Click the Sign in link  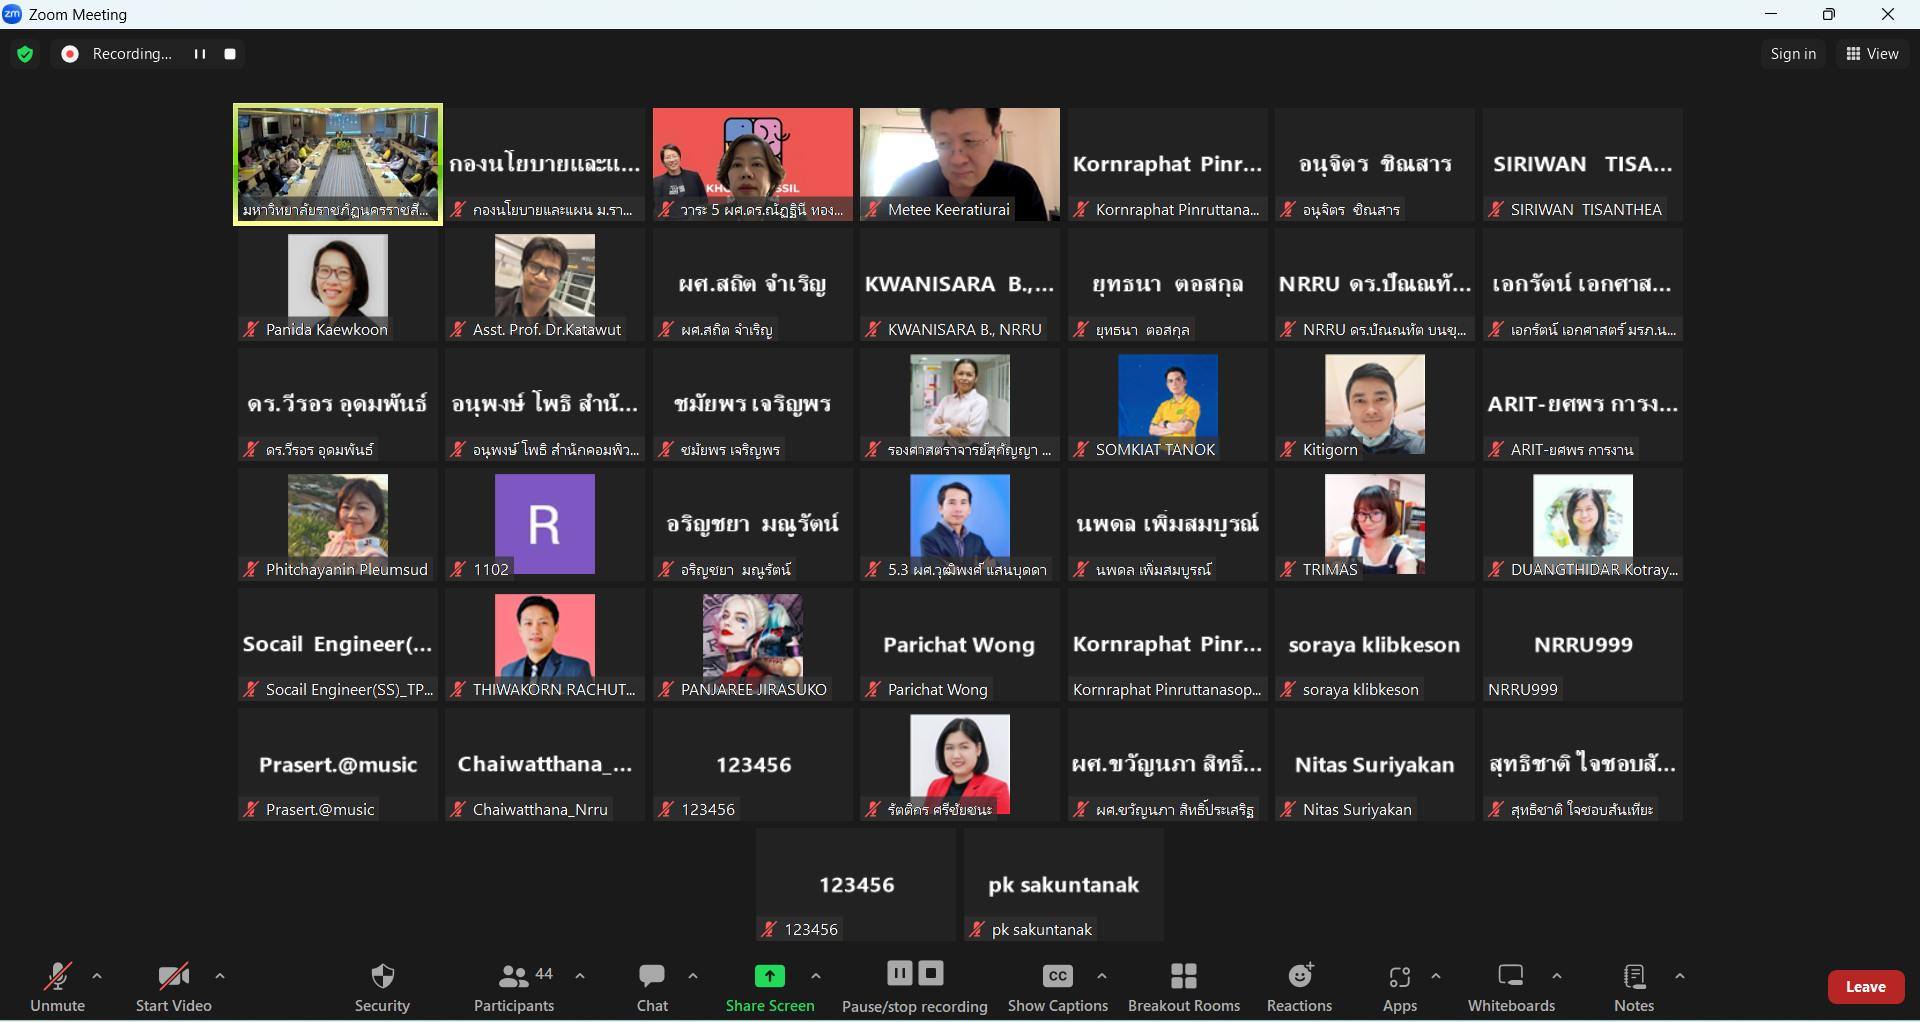1793,54
